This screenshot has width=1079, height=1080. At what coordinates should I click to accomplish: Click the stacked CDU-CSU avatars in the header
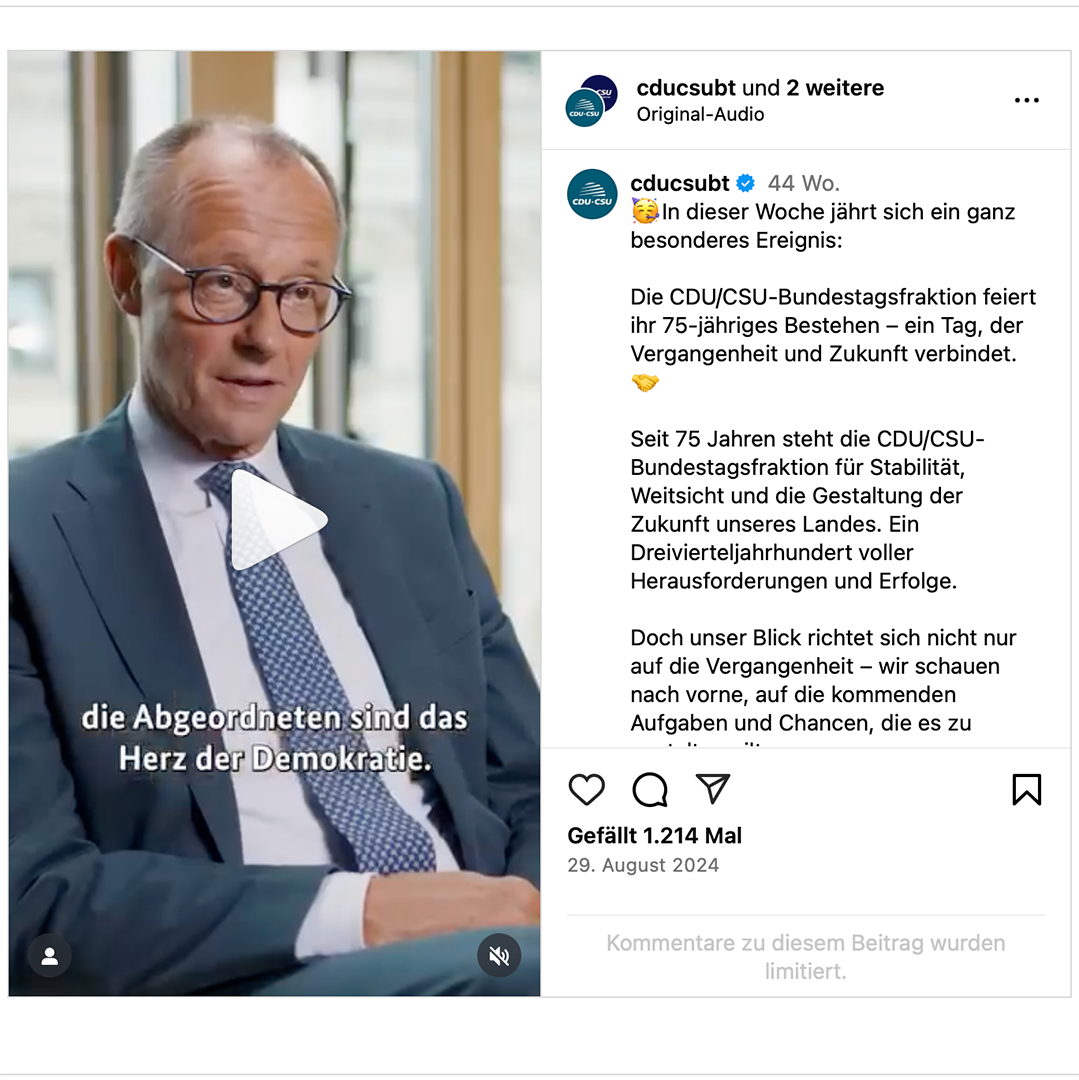(x=591, y=101)
